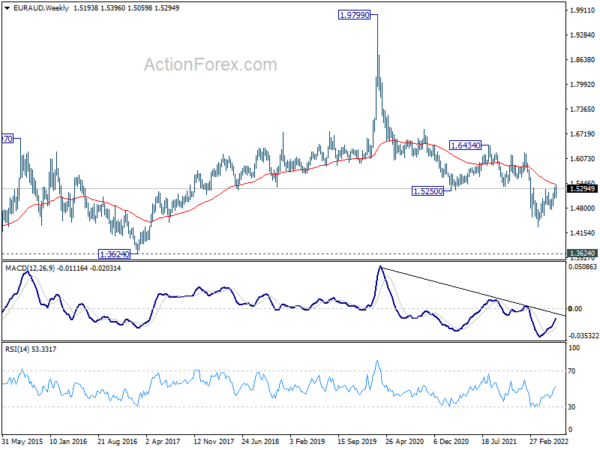
Task: Click the 1.60730 price scale value
Action: (x=582, y=159)
